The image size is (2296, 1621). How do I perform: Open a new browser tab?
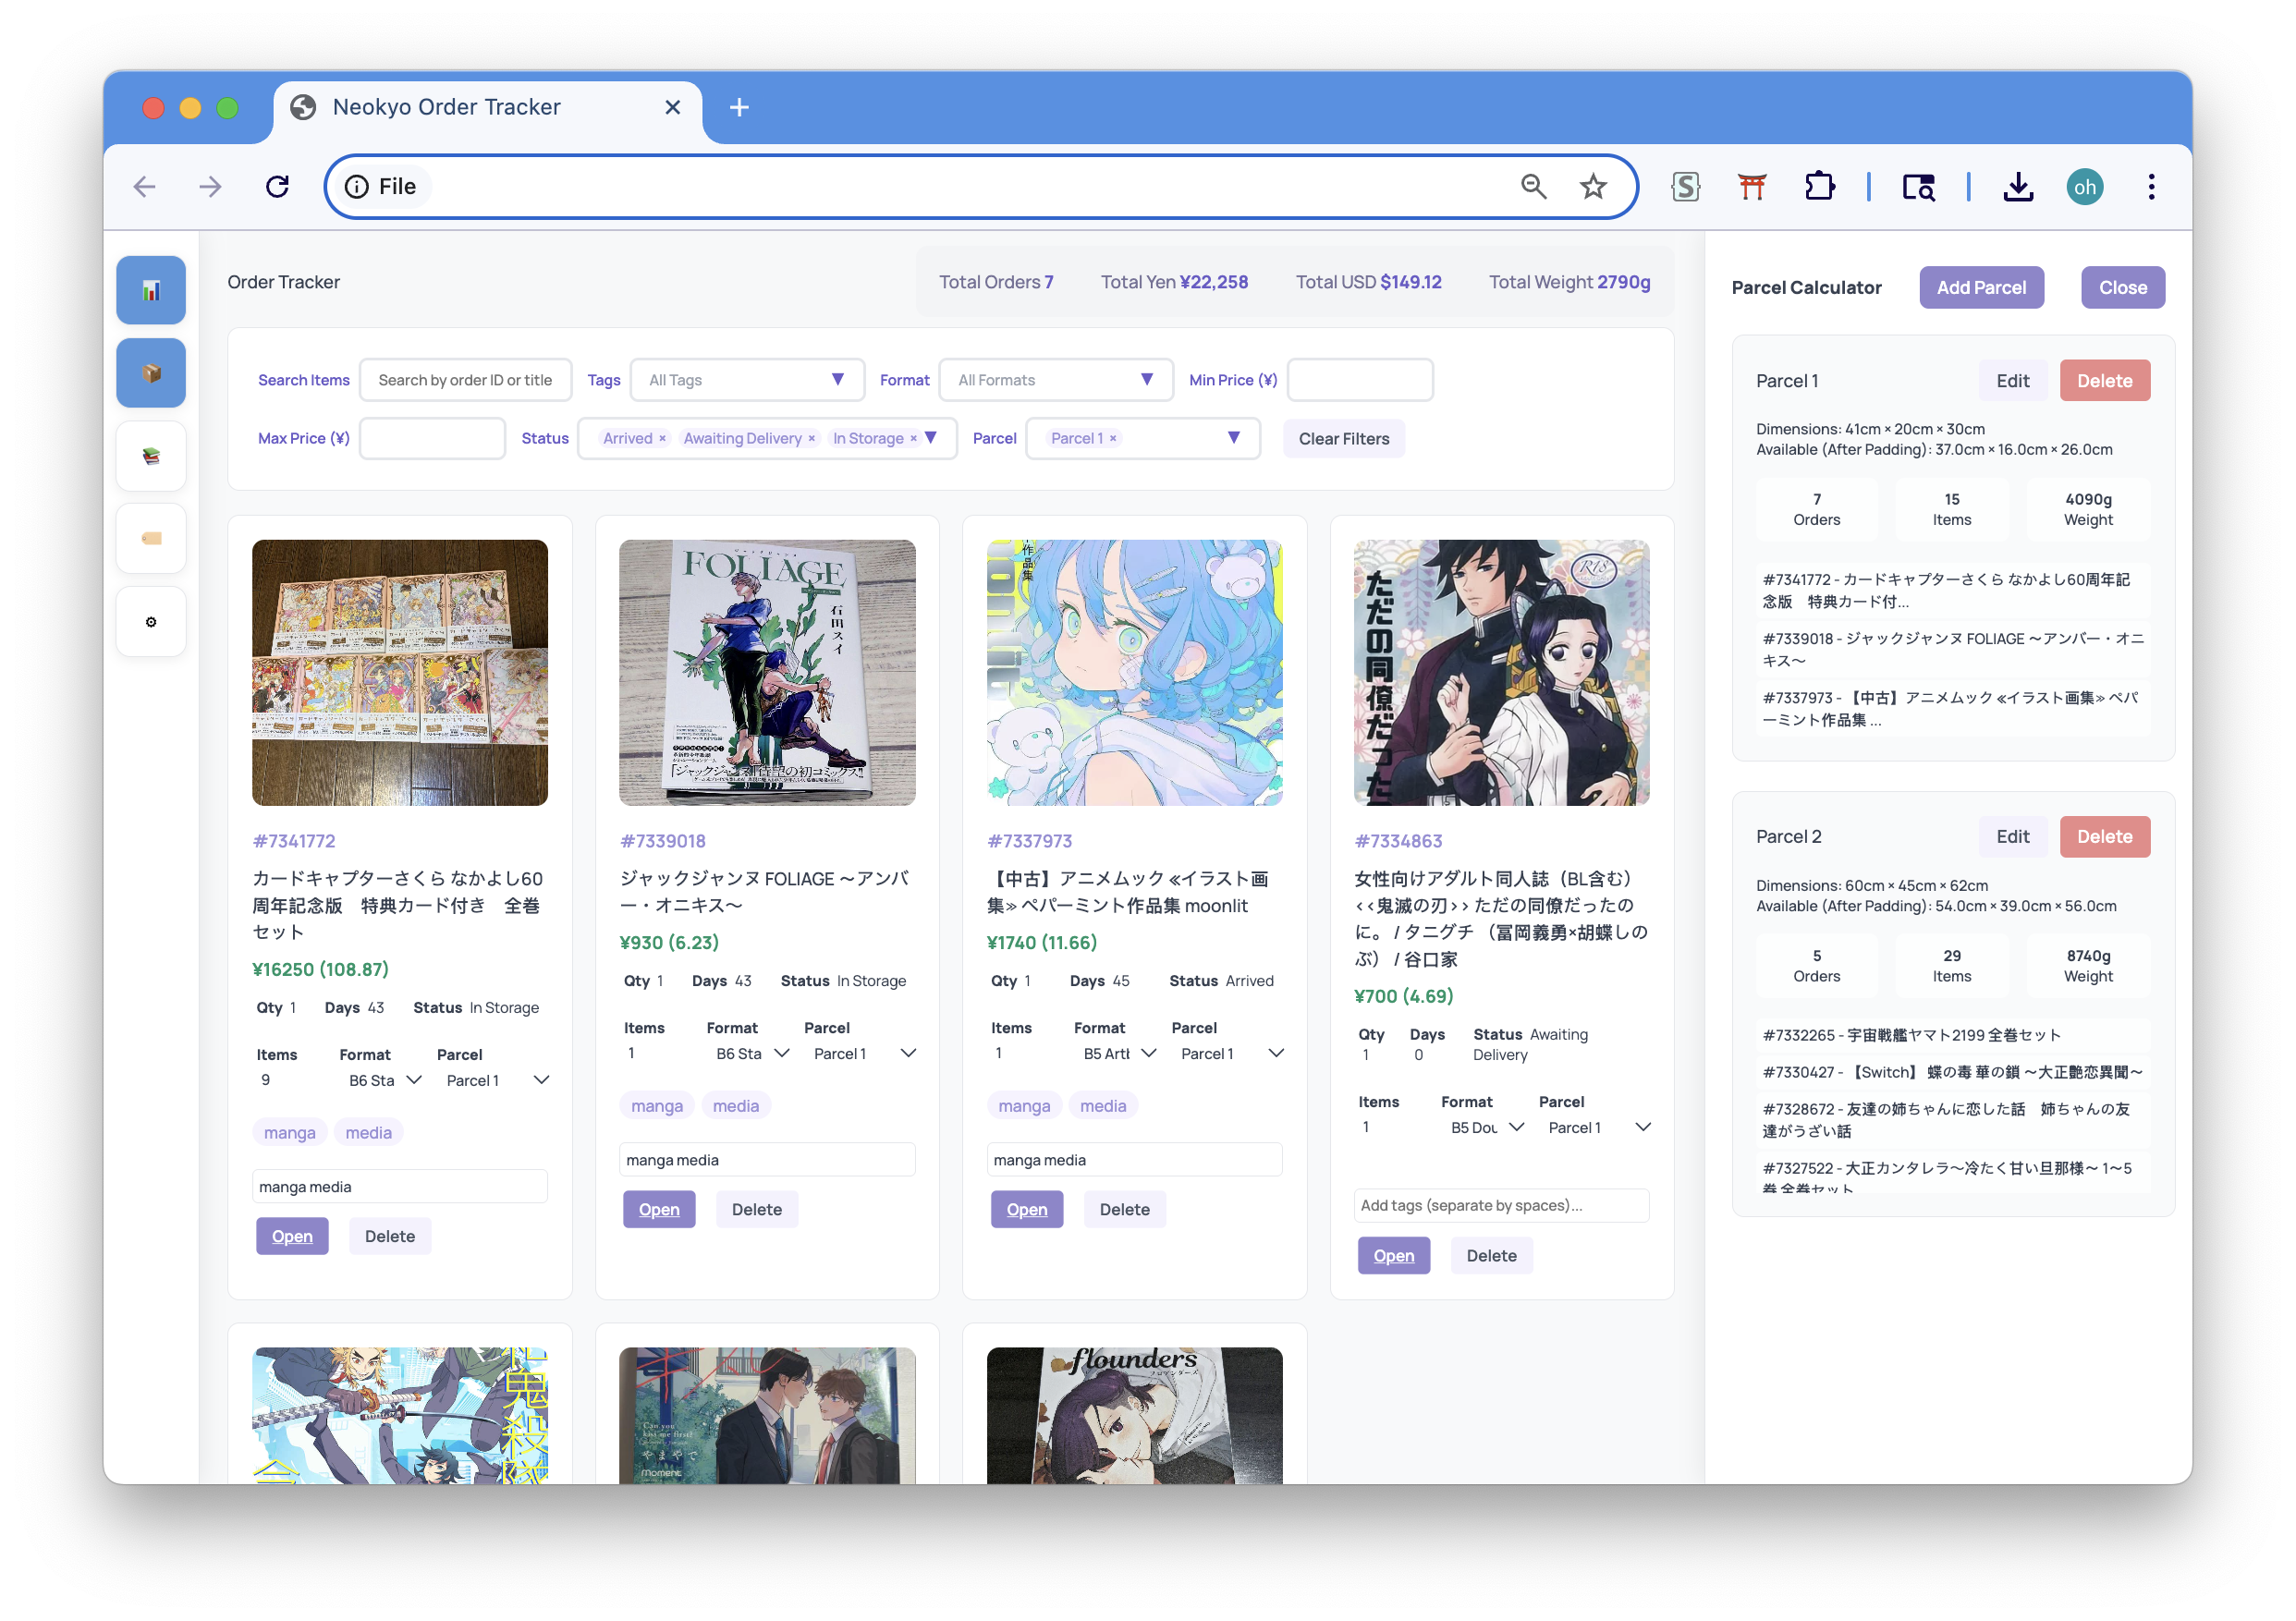point(739,107)
